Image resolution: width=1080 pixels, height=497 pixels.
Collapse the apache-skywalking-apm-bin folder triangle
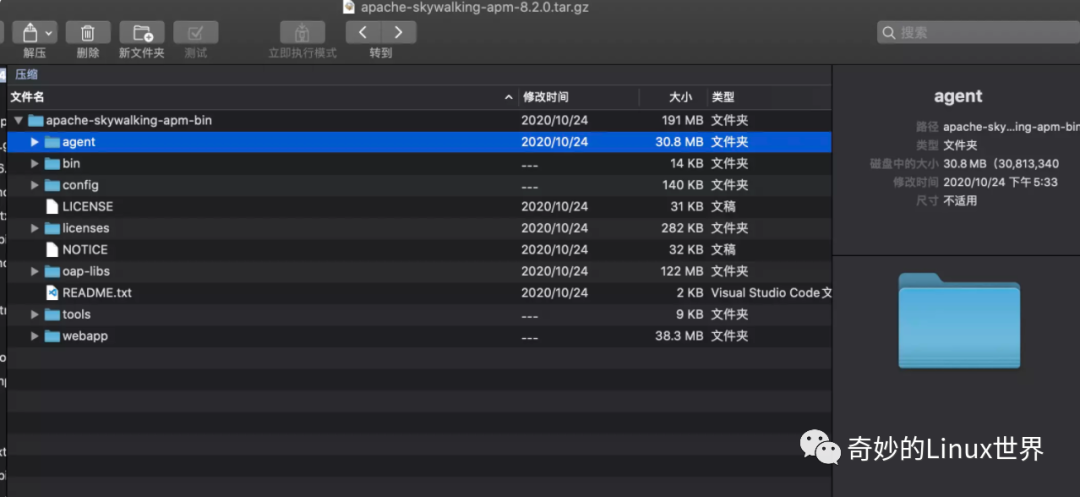coord(18,120)
